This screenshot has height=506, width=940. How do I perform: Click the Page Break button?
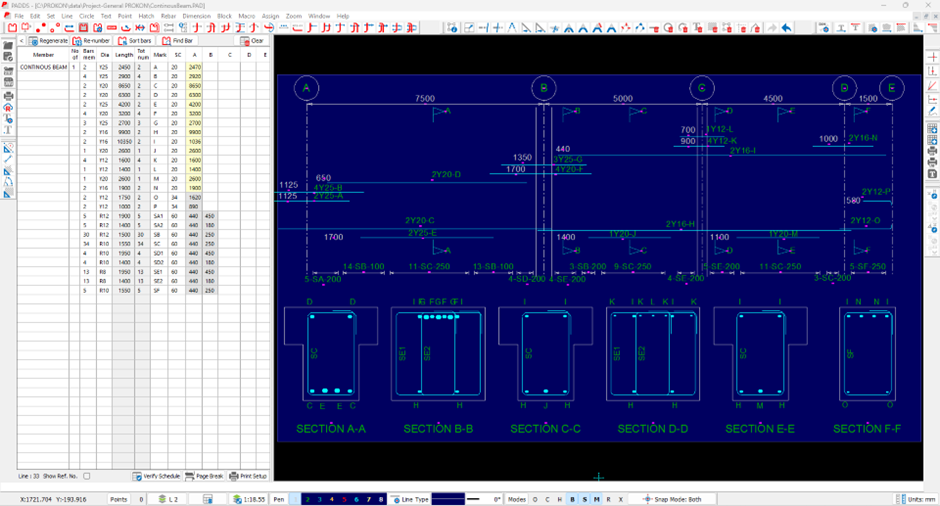[x=204, y=476]
